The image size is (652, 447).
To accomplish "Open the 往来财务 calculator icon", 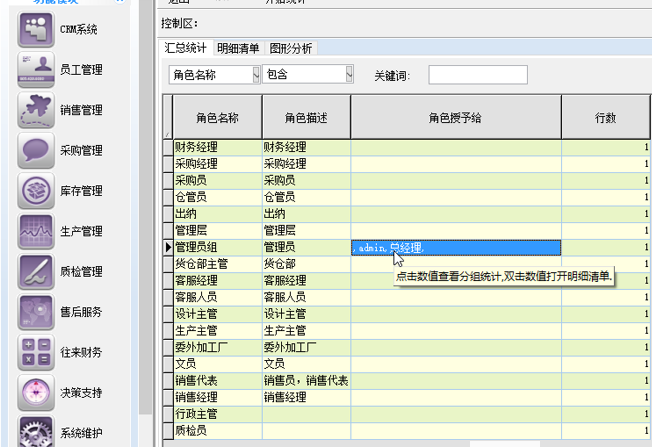I will click(36, 352).
